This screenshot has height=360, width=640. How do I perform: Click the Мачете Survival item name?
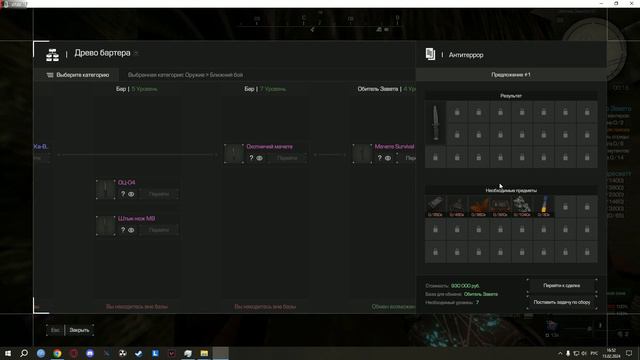(x=394, y=147)
